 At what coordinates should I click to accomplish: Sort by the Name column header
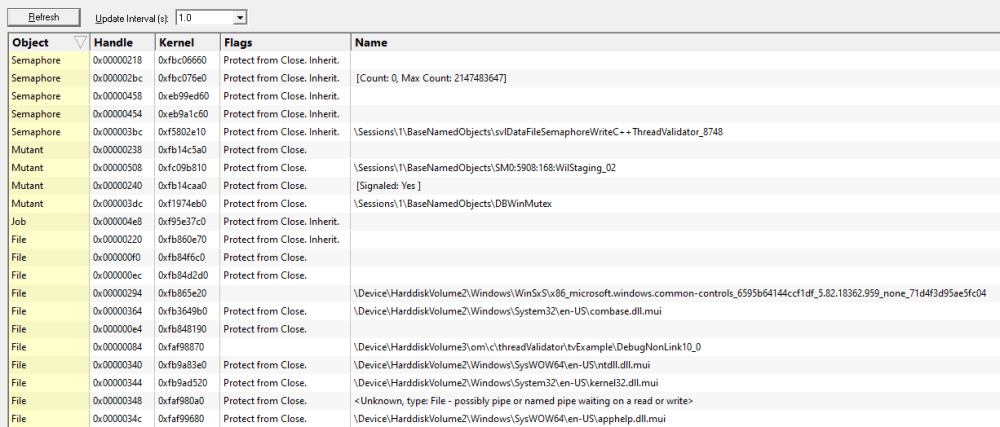[x=675, y=43]
